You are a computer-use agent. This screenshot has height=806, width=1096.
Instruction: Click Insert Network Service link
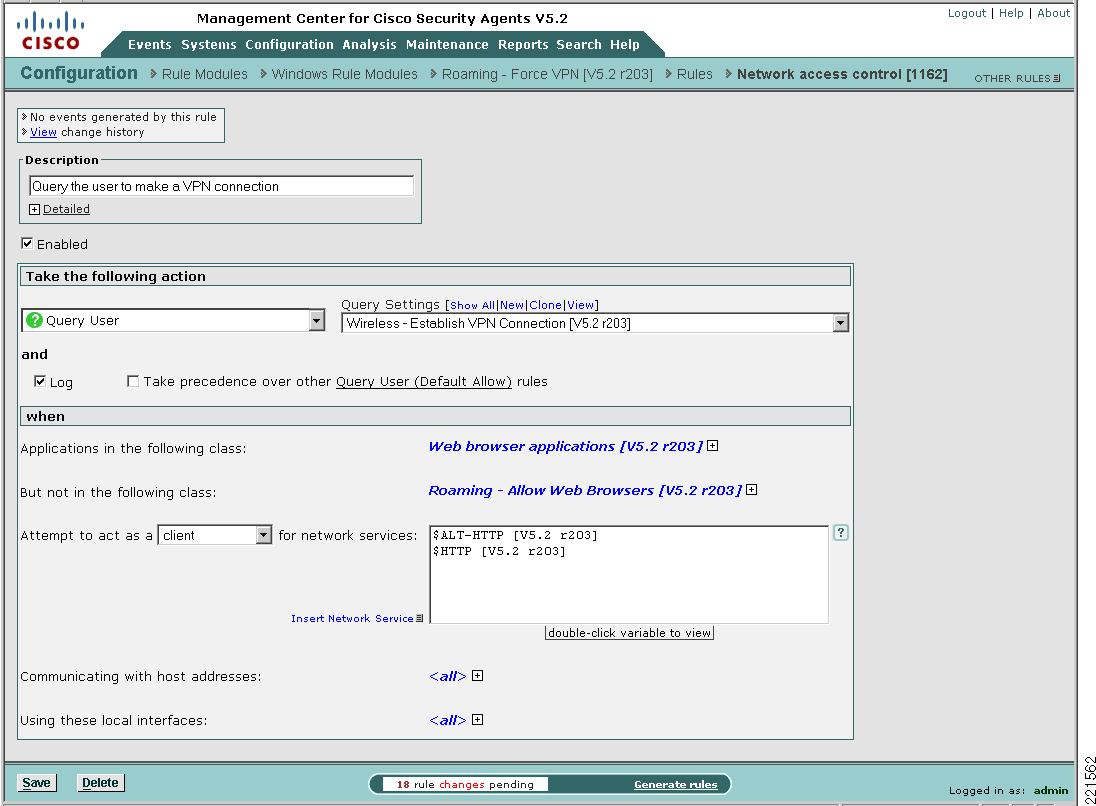click(352, 619)
